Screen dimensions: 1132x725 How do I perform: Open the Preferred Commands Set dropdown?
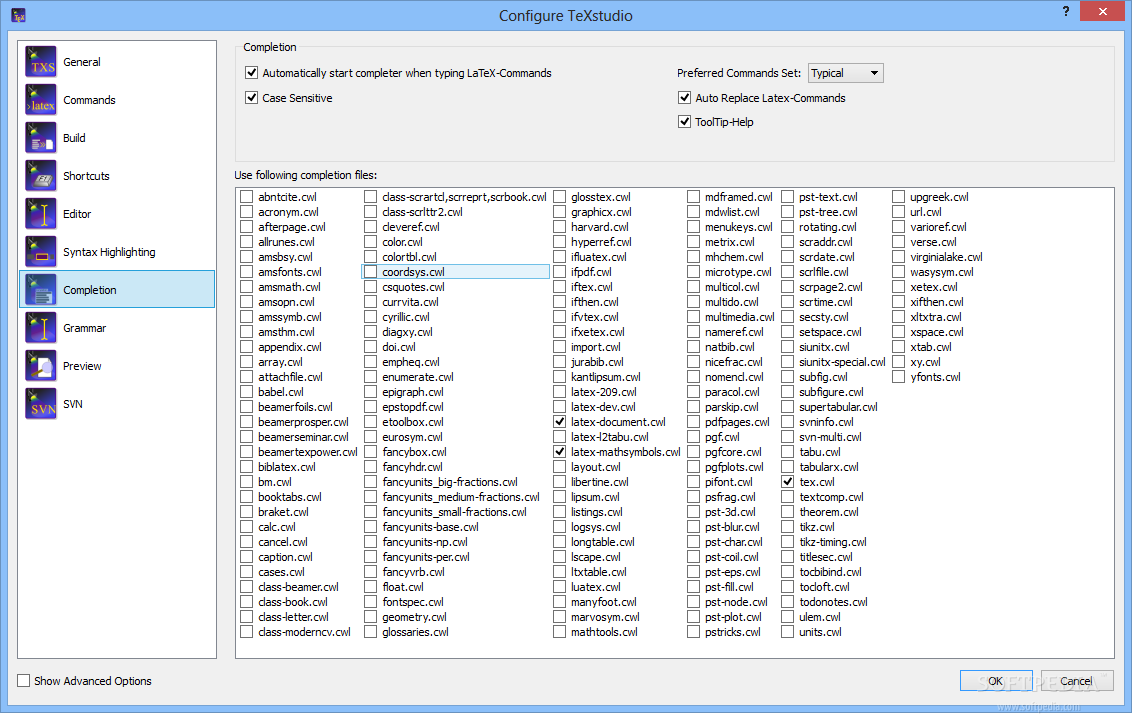(845, 73)
